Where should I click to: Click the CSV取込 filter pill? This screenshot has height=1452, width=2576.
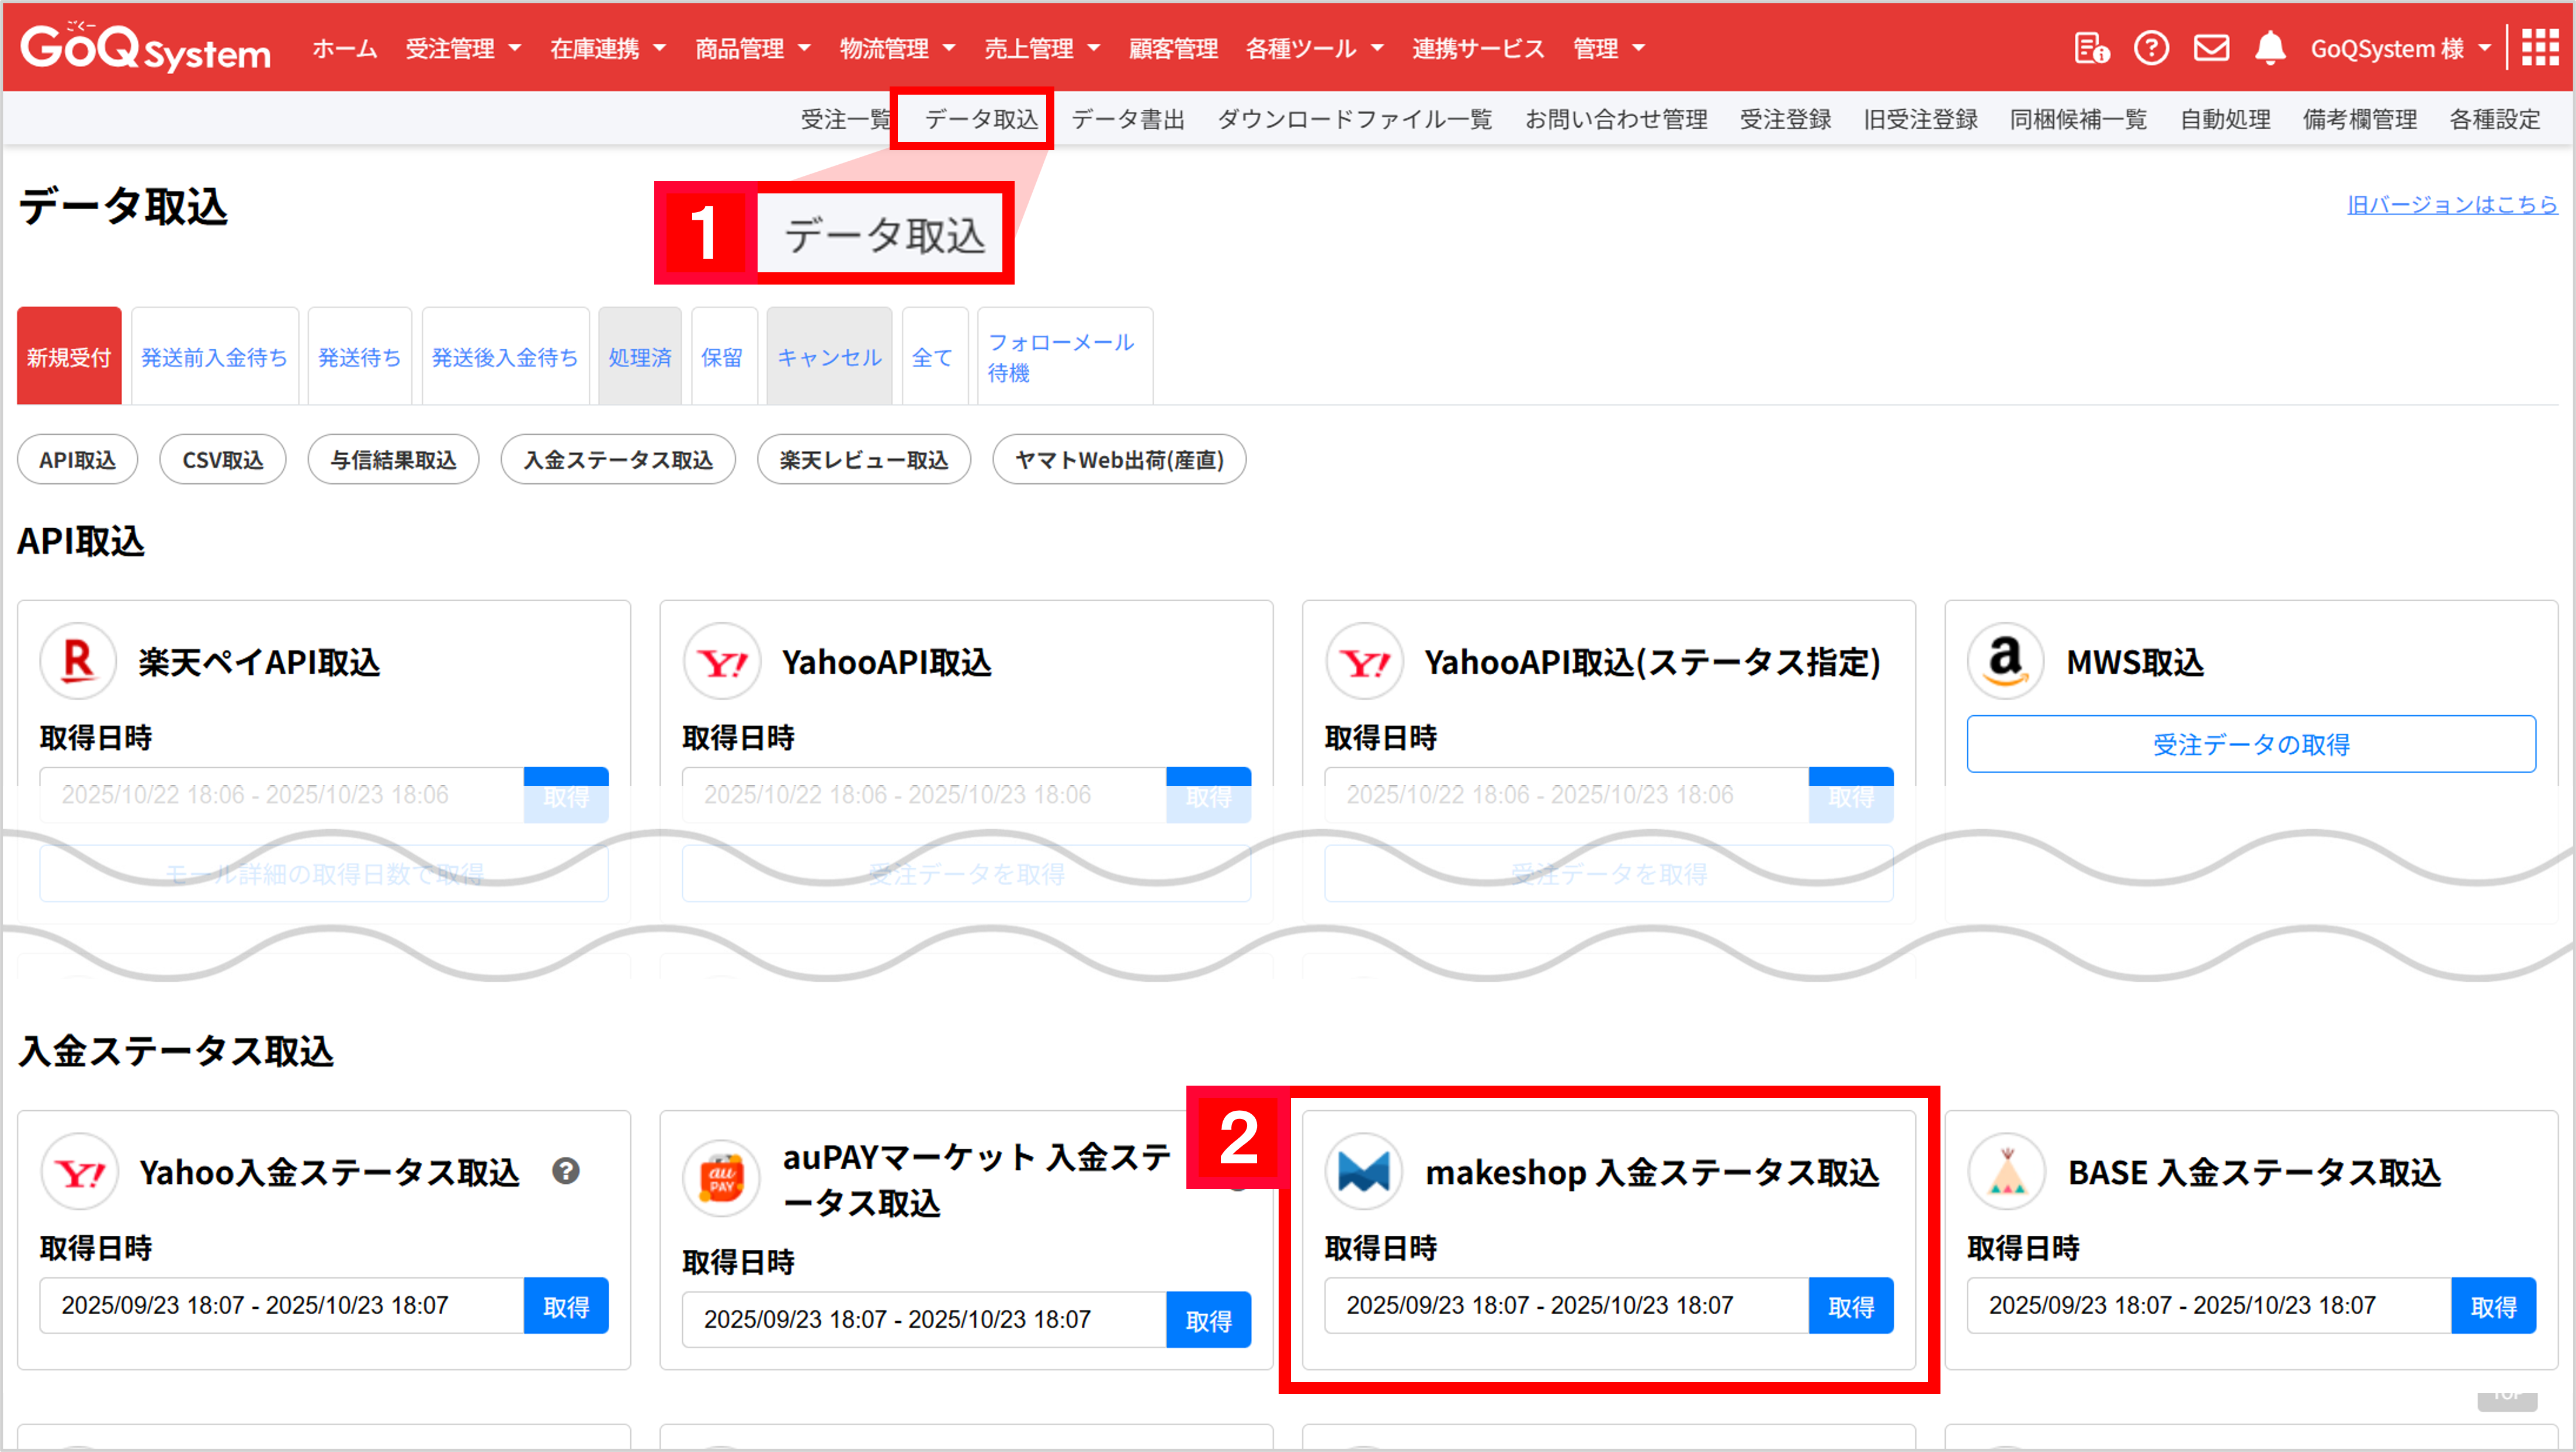[222, 460]
